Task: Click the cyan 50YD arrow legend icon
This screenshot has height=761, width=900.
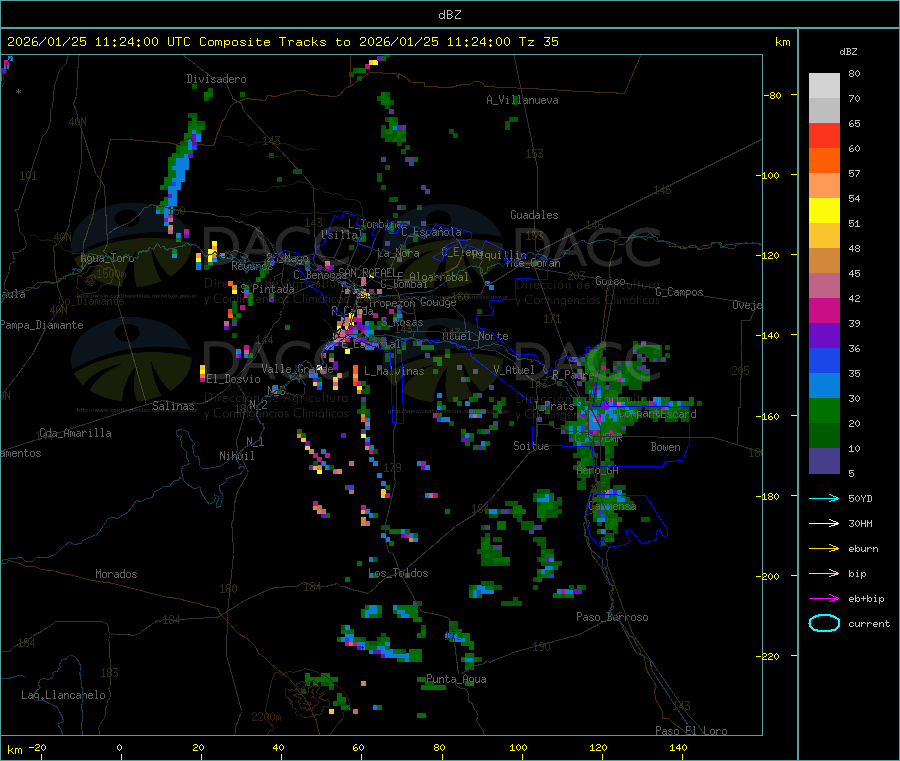Action: (824, 498)
